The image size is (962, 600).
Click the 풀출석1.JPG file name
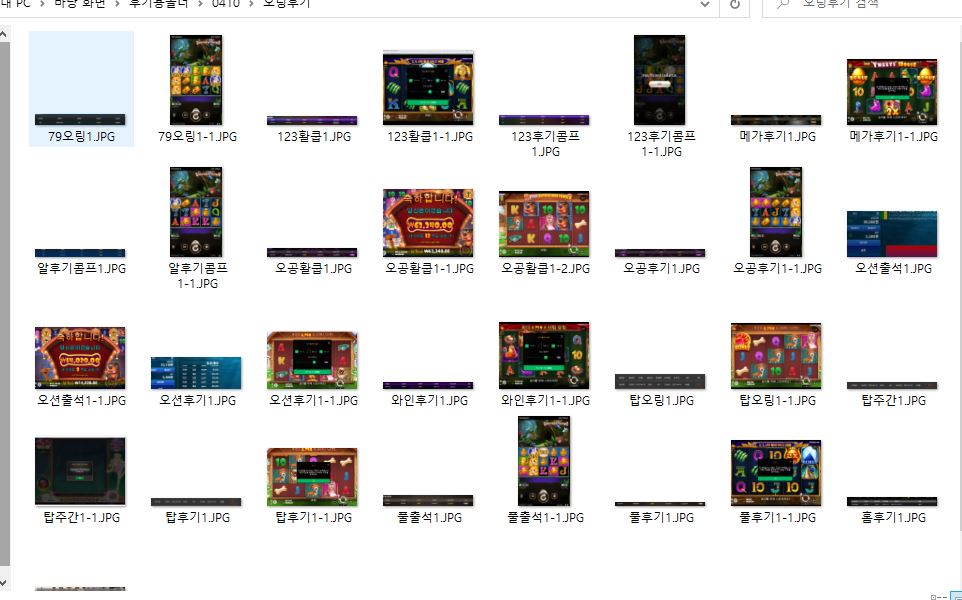point(429,517)
